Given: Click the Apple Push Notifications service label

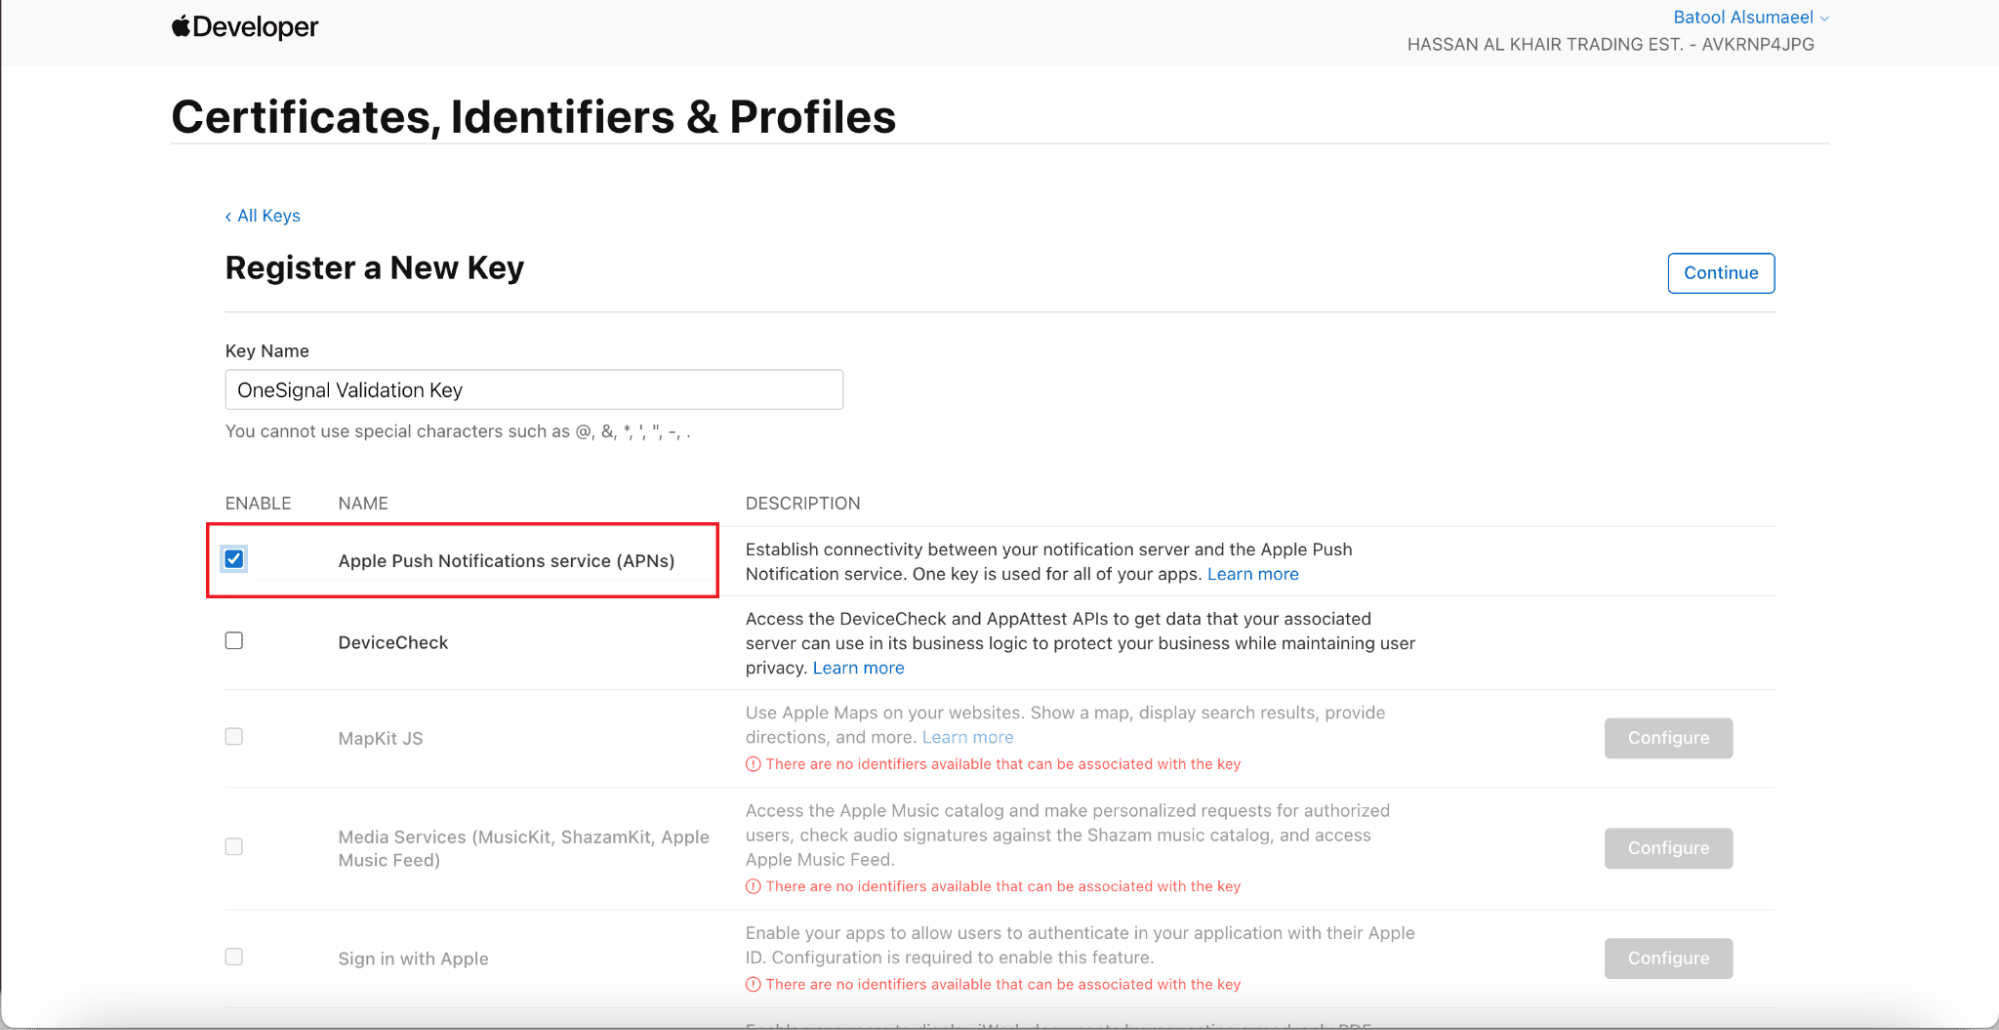Looking at the screenshot, I should [506, 561].
